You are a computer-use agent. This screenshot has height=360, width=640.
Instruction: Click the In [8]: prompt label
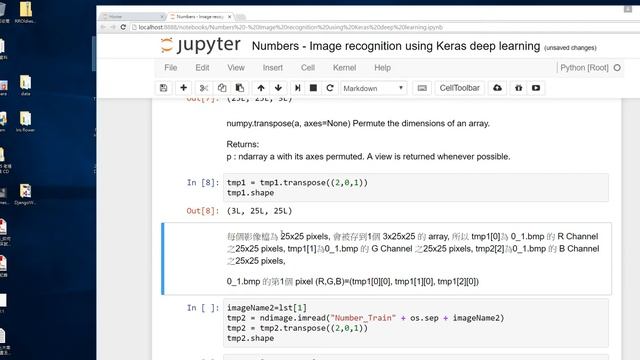pyautogui.click(x=203, y=182)
